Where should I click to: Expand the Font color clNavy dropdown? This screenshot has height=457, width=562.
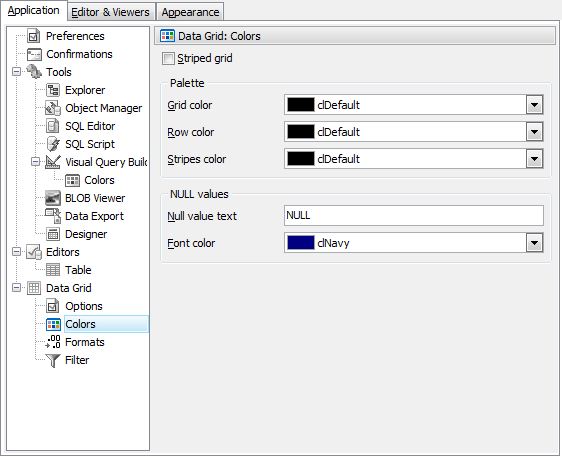pos(534,243)
